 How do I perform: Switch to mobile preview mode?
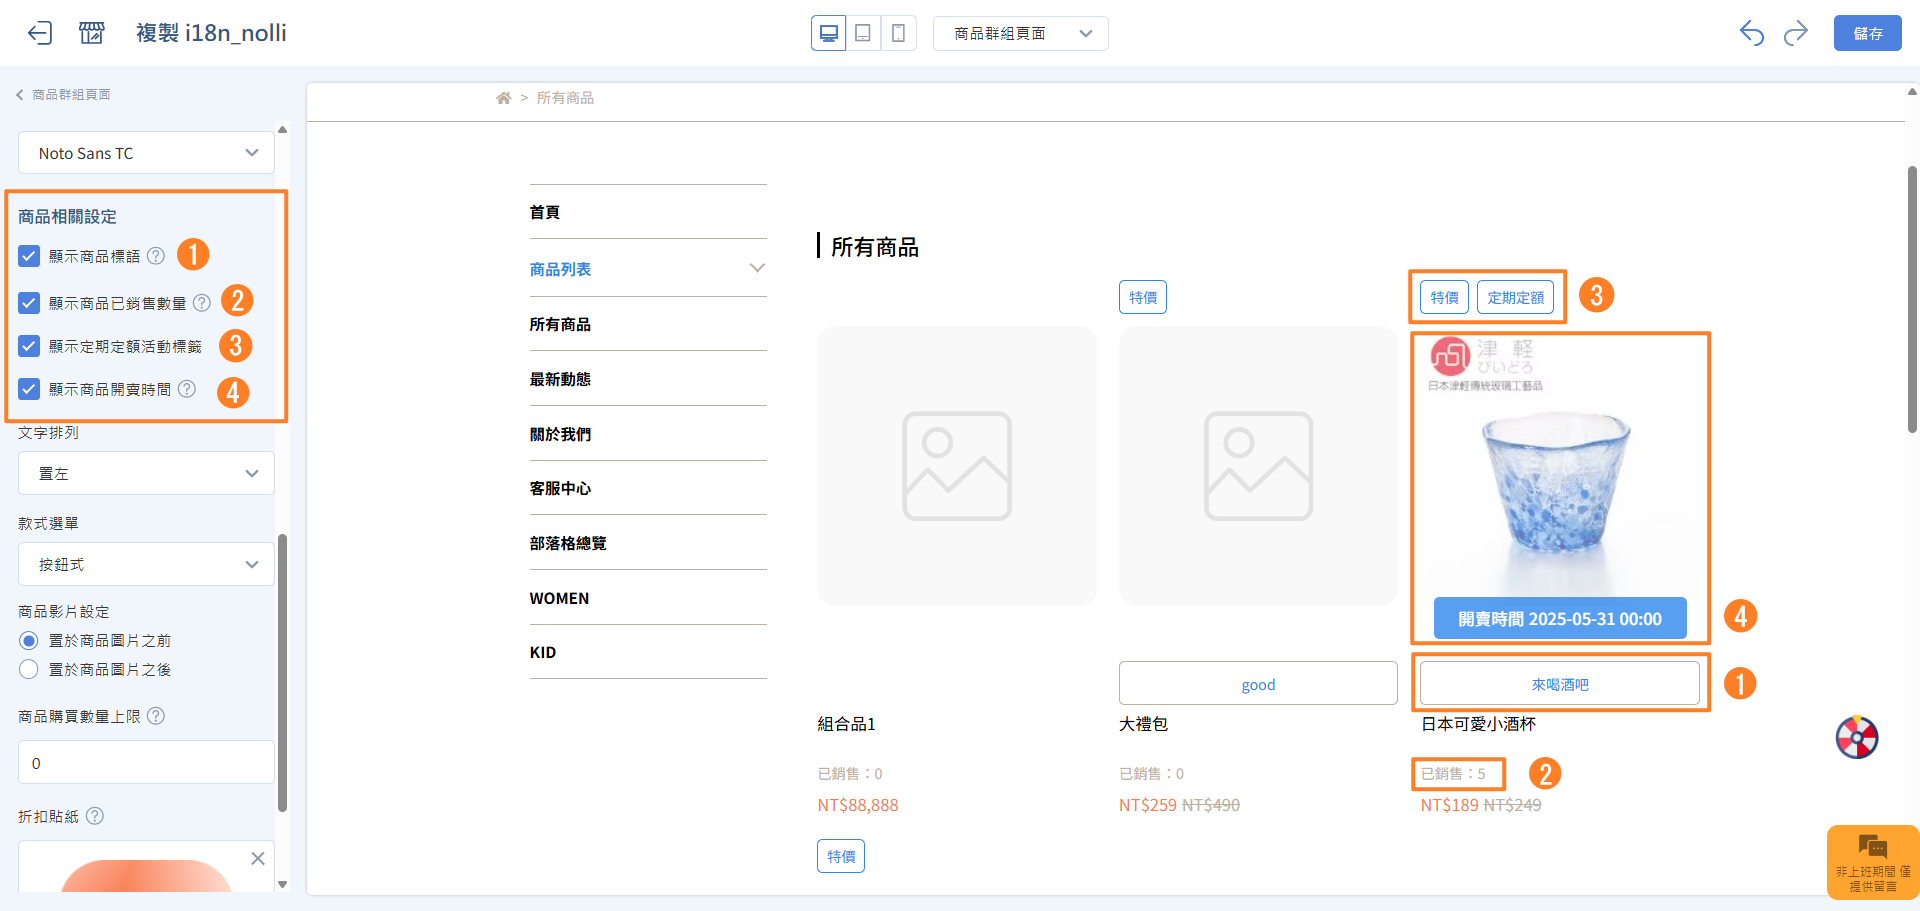(898, 33)
